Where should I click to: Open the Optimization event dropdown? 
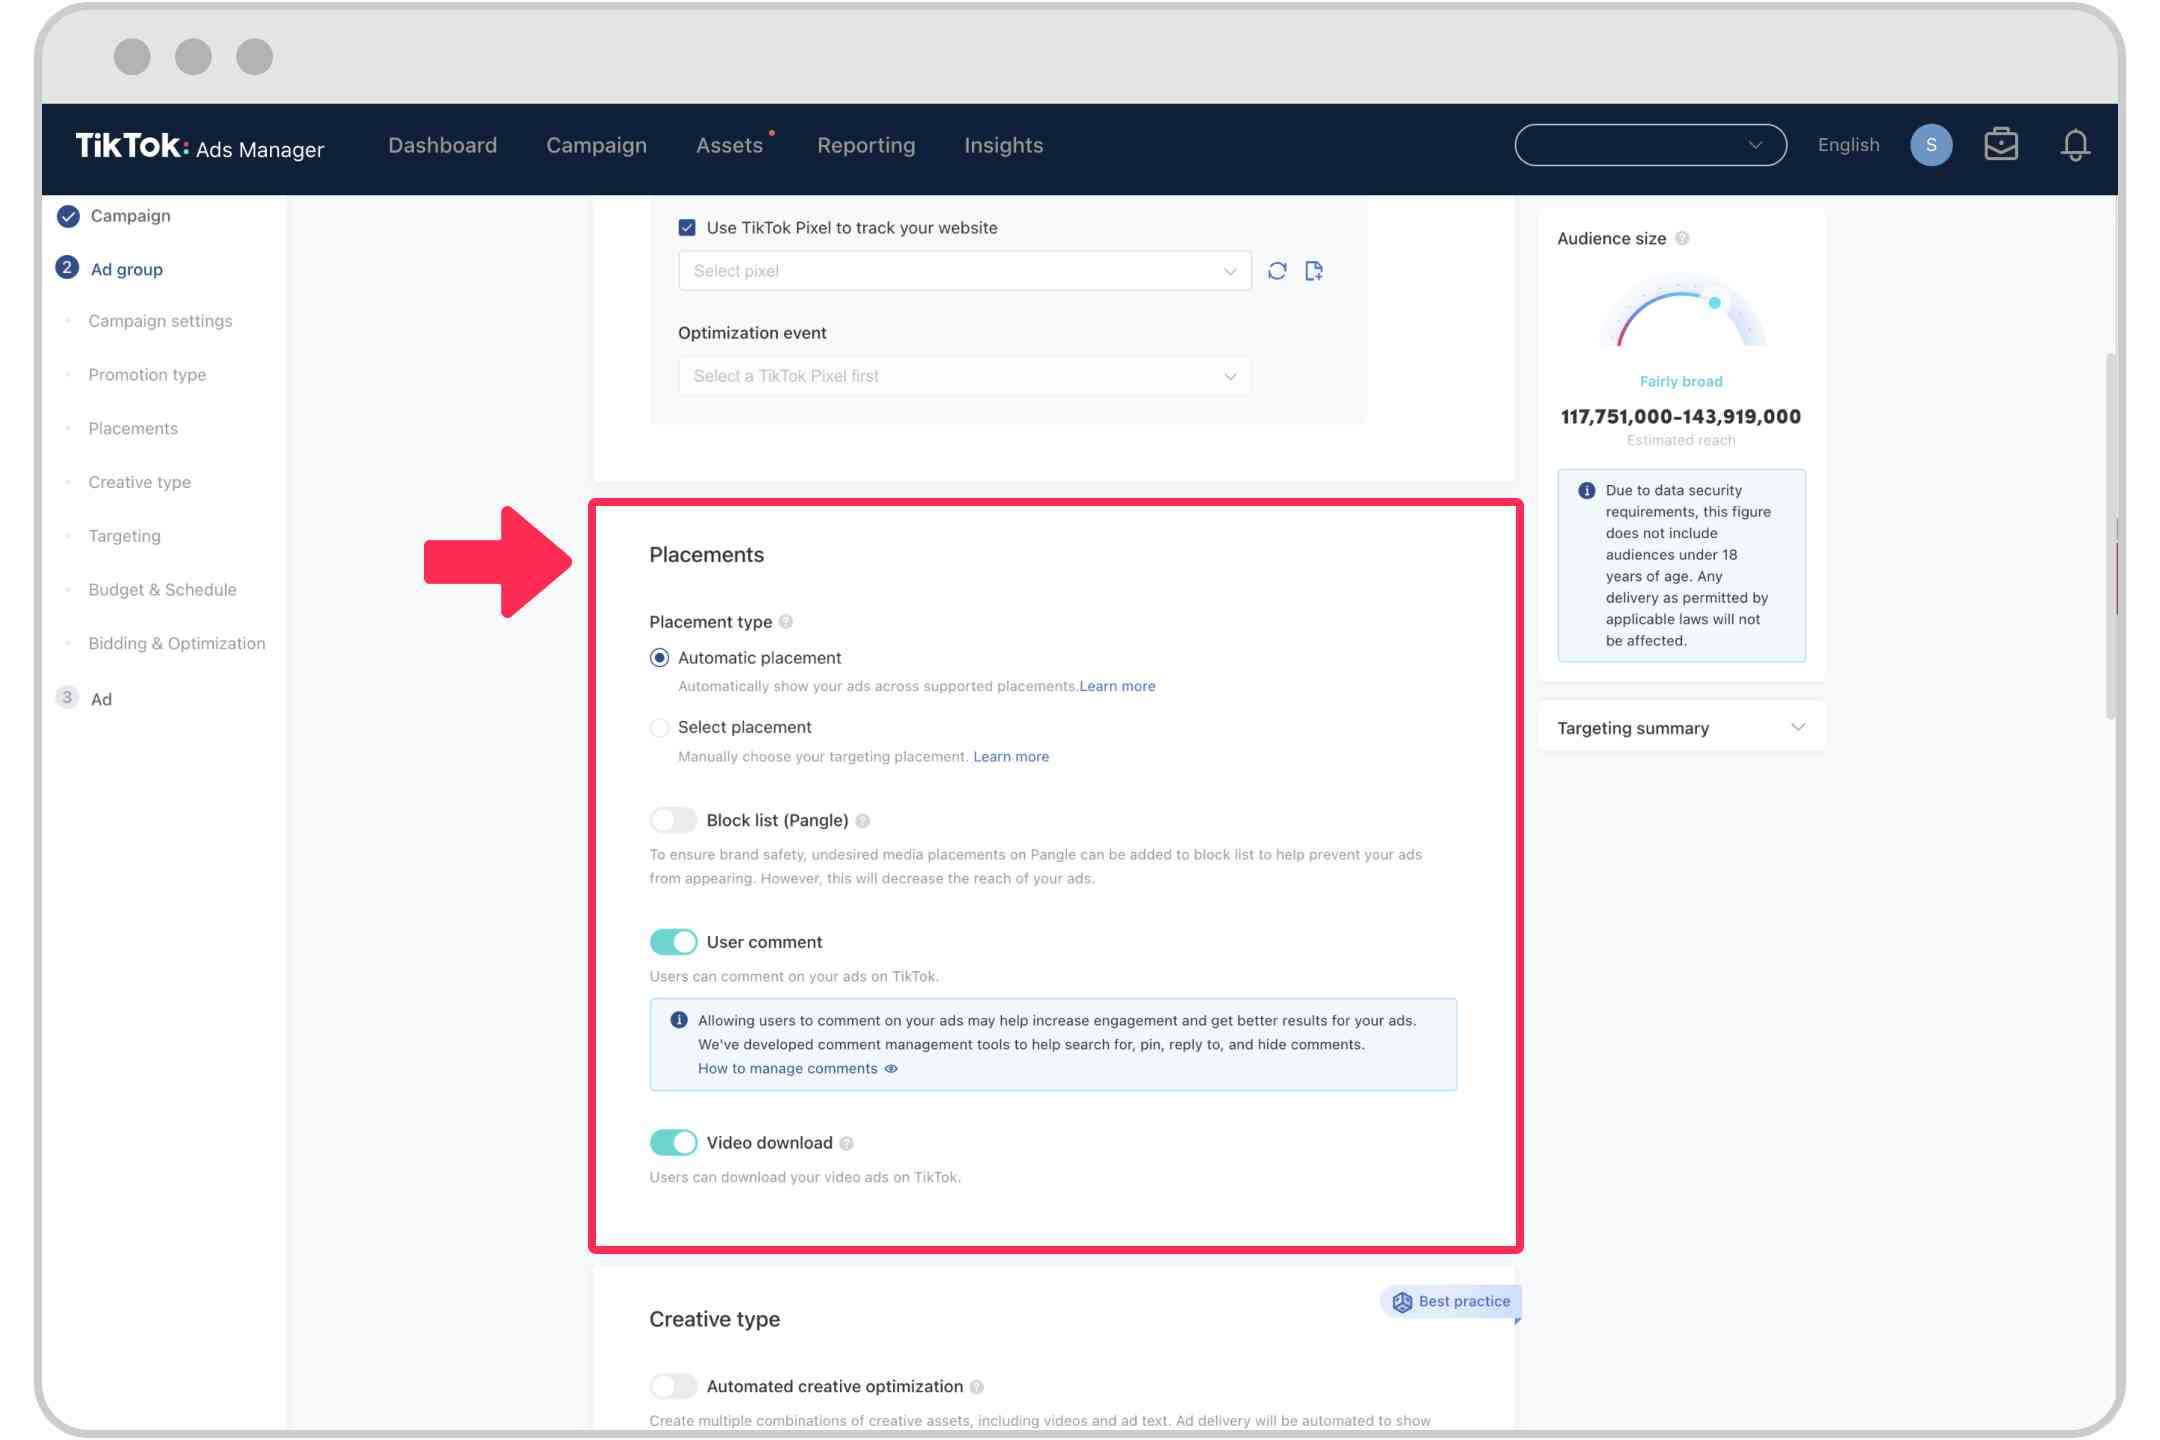tap(963, 374)
